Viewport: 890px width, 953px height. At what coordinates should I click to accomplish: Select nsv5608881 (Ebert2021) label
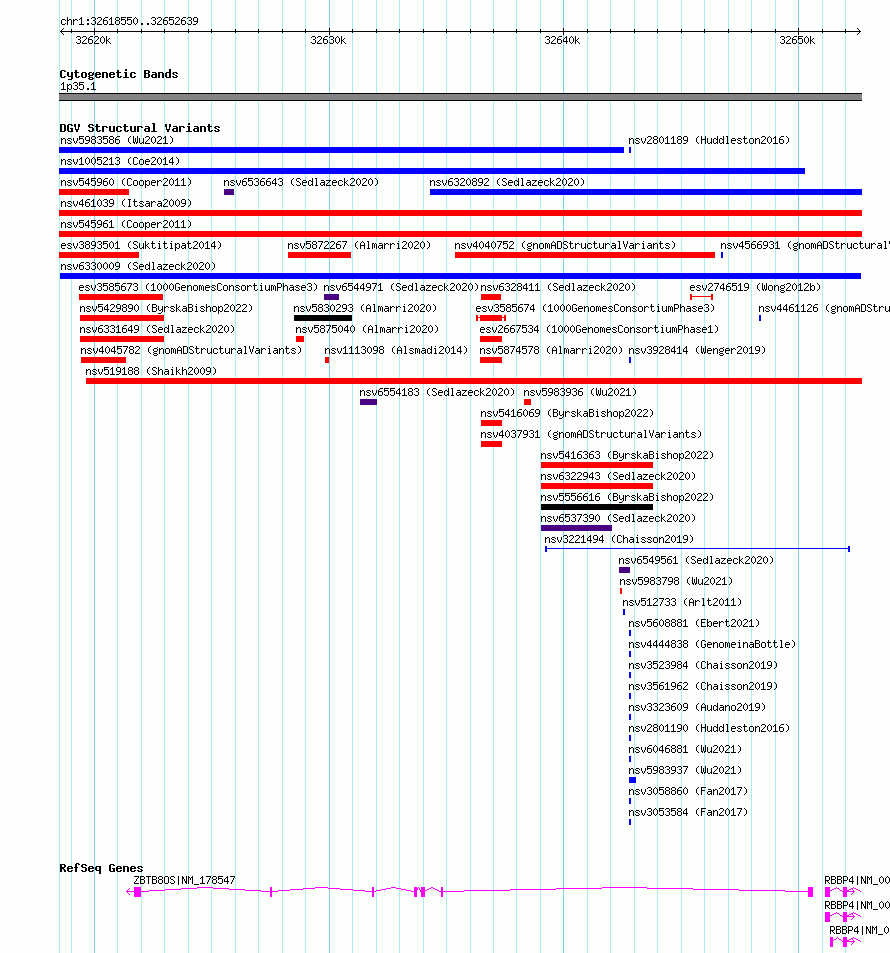694,624
